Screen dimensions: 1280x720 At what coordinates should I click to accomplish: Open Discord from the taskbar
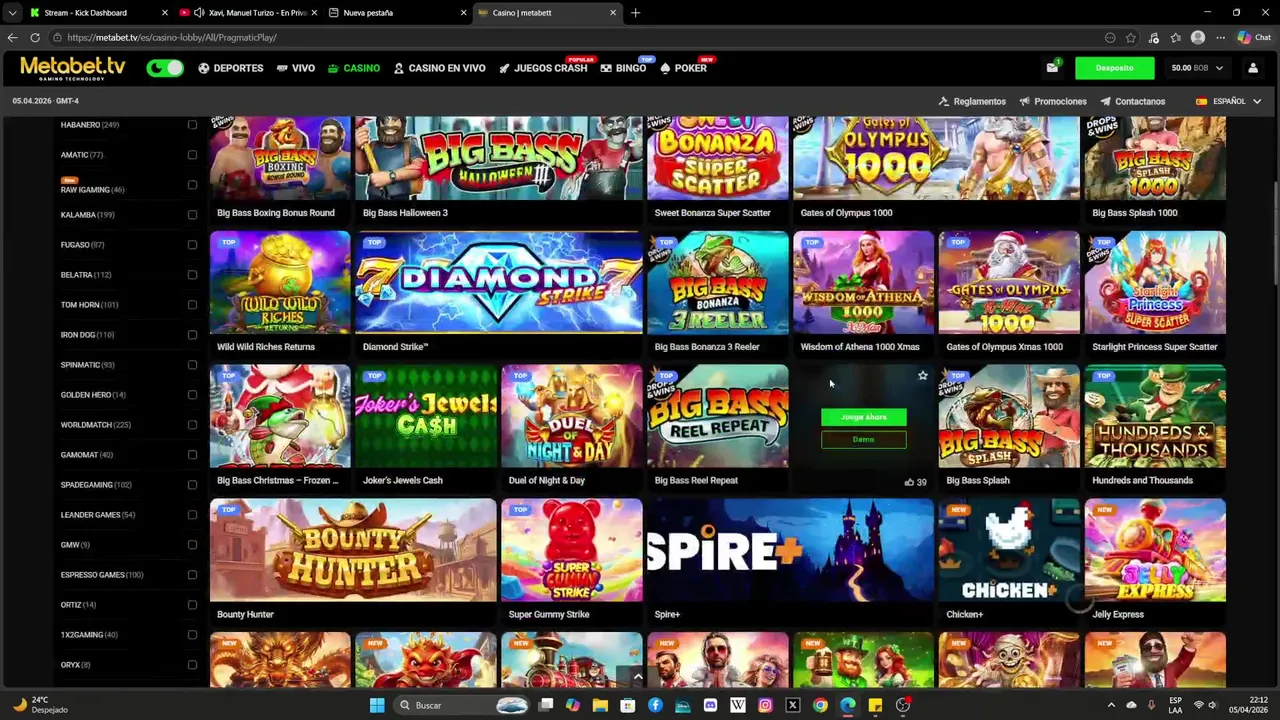point(710,705)
